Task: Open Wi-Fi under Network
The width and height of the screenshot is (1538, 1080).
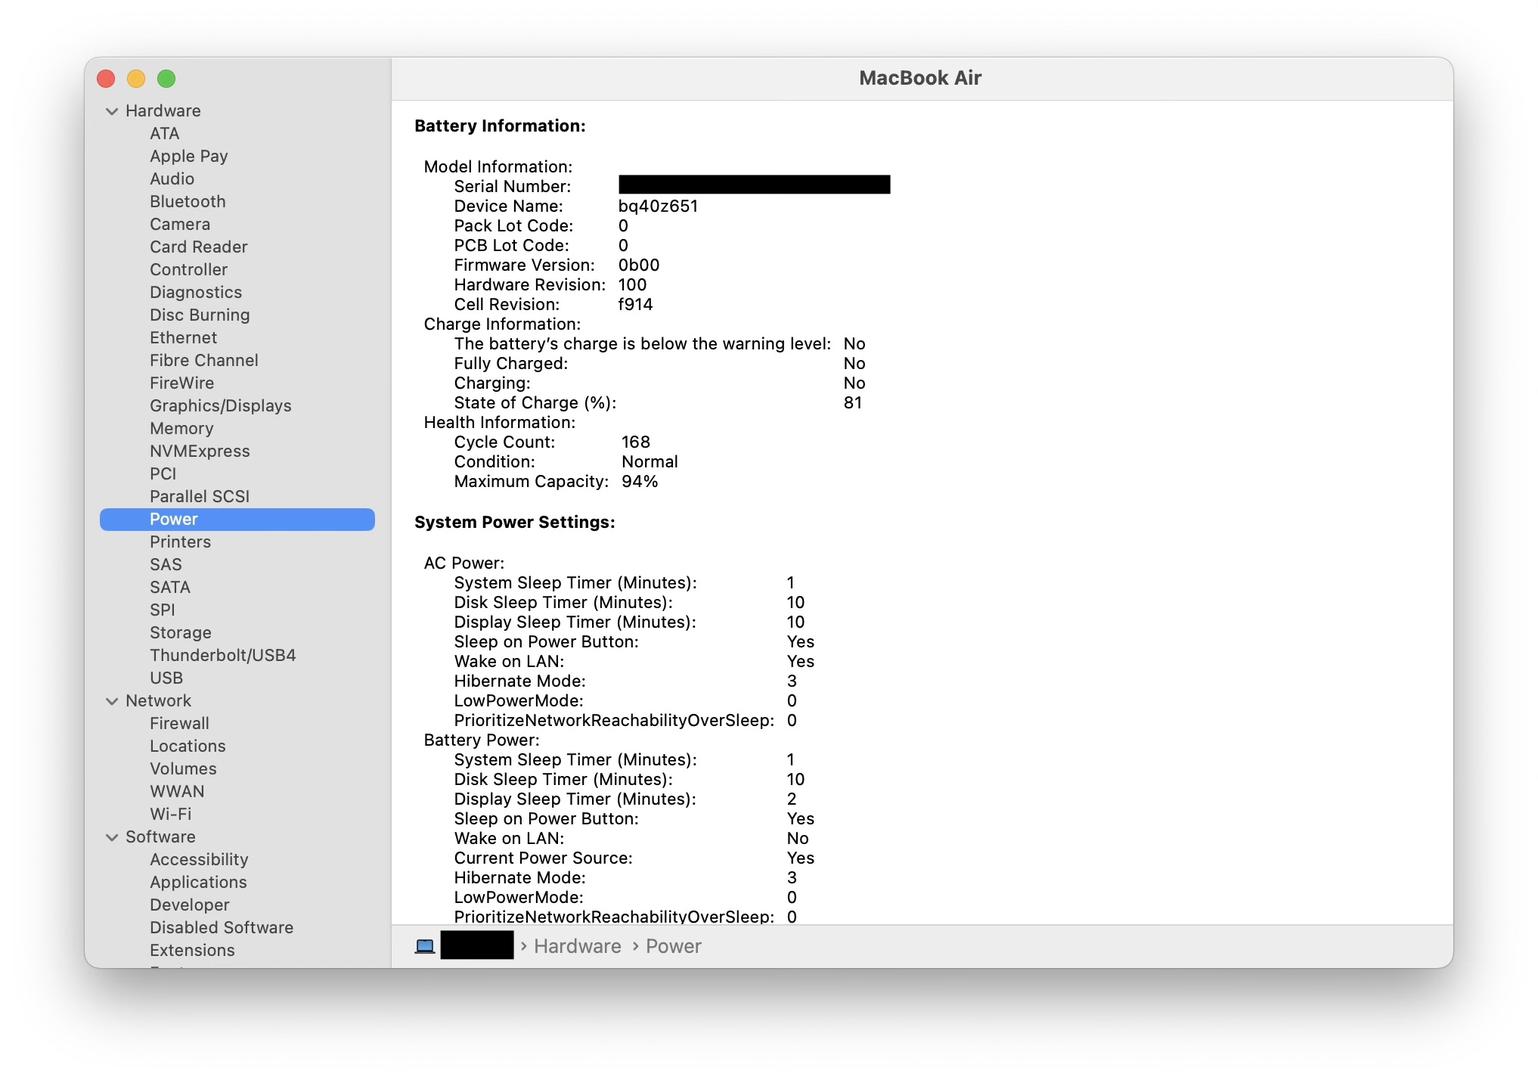Action: point(170,814)
